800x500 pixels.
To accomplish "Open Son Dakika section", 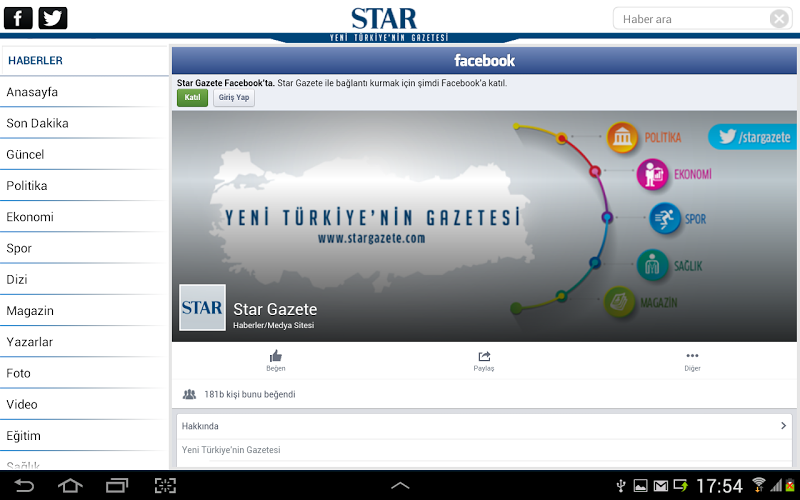I will click(84, 123).
